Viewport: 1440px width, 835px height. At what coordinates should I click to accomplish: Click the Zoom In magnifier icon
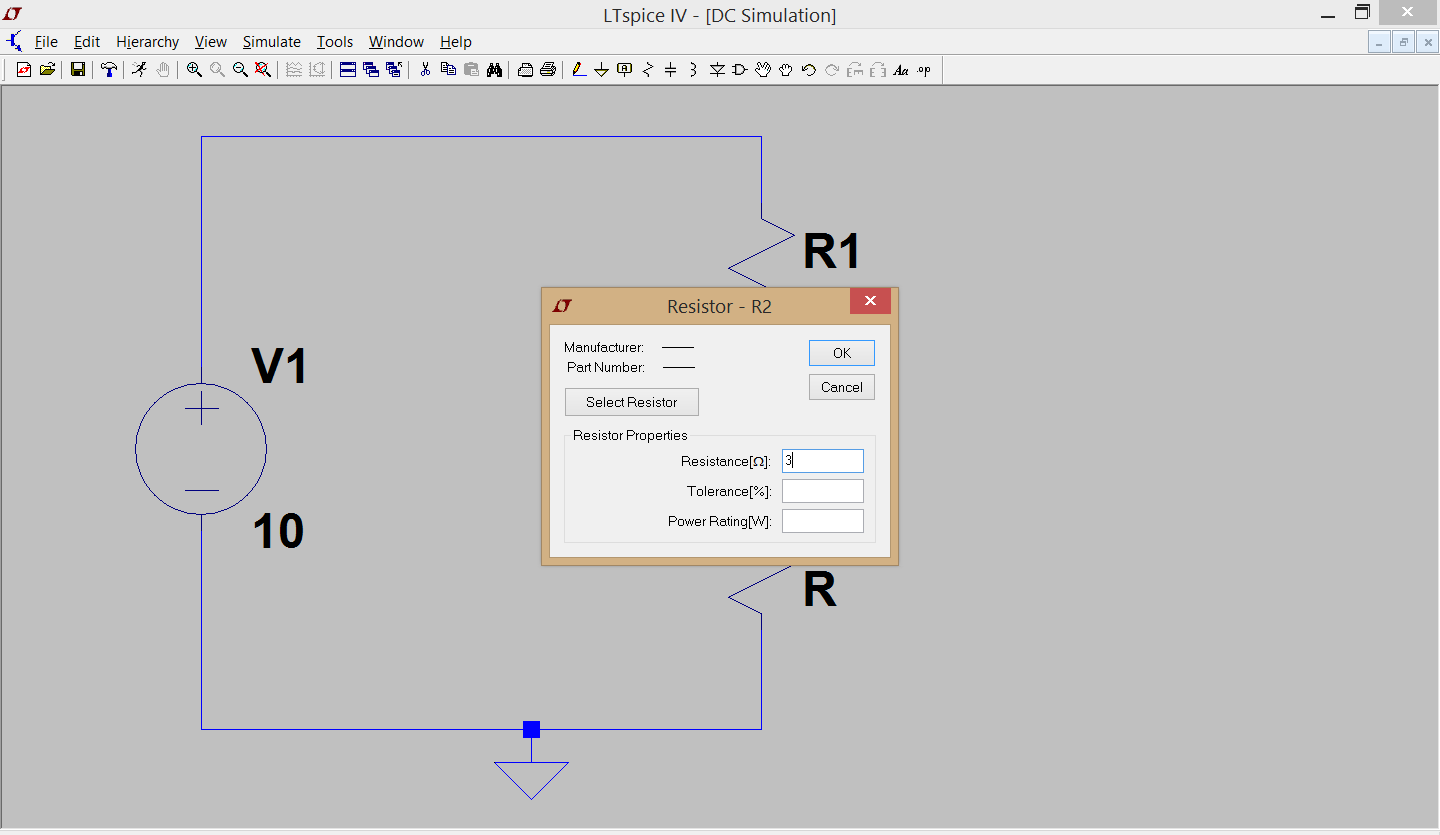click(194, 70)
